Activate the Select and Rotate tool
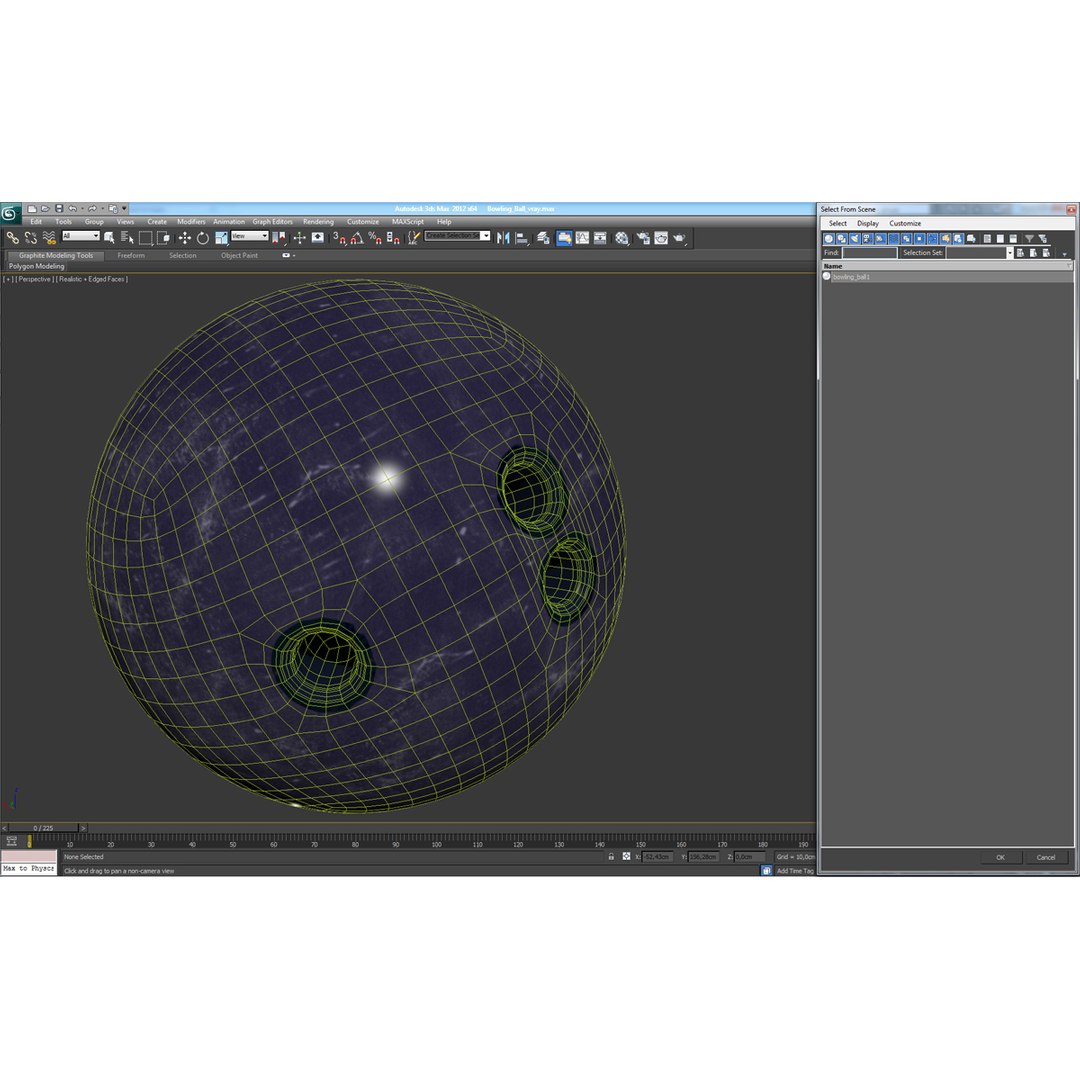Viewport: 1080px width, 1080px height. click(x=202, y=238)
